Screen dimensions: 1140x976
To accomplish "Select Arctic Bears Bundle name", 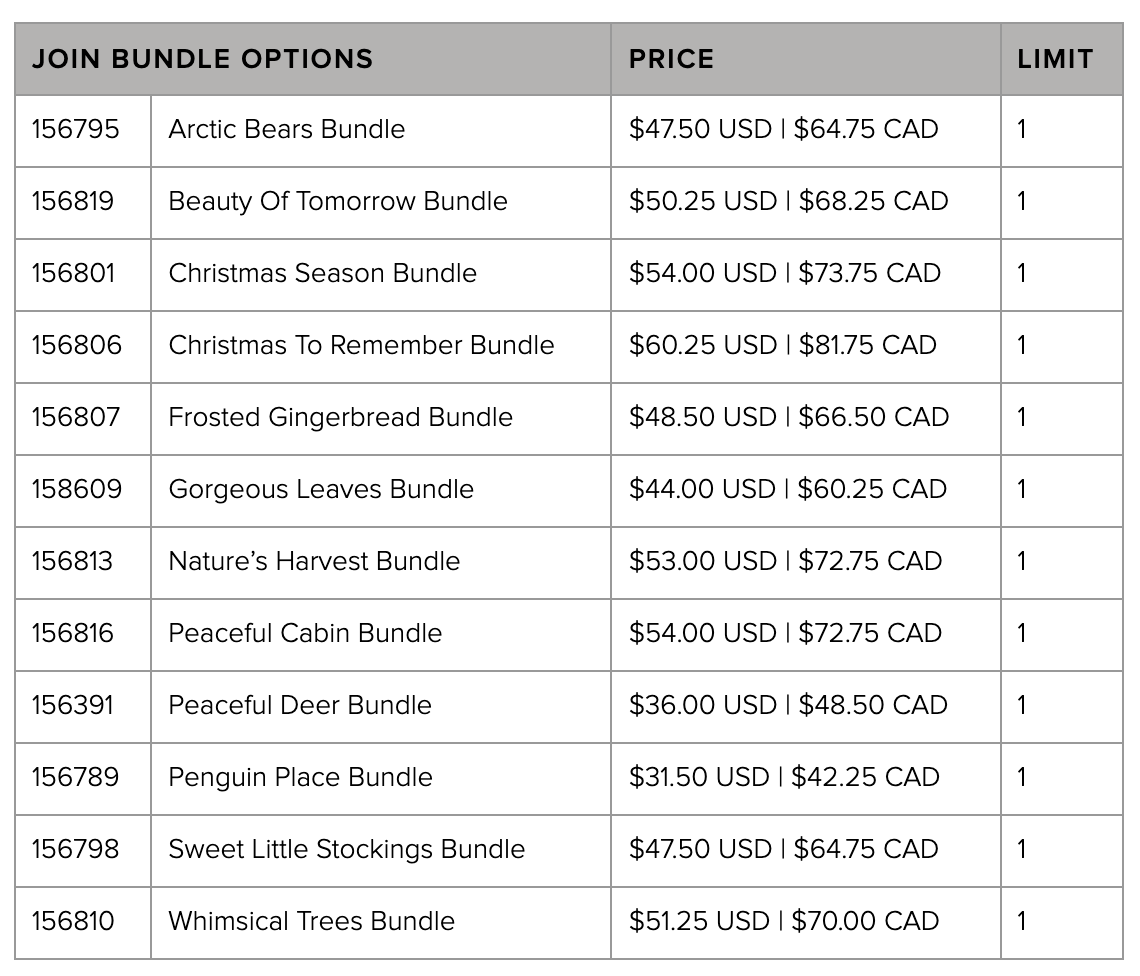I will (x=286, y=130).
